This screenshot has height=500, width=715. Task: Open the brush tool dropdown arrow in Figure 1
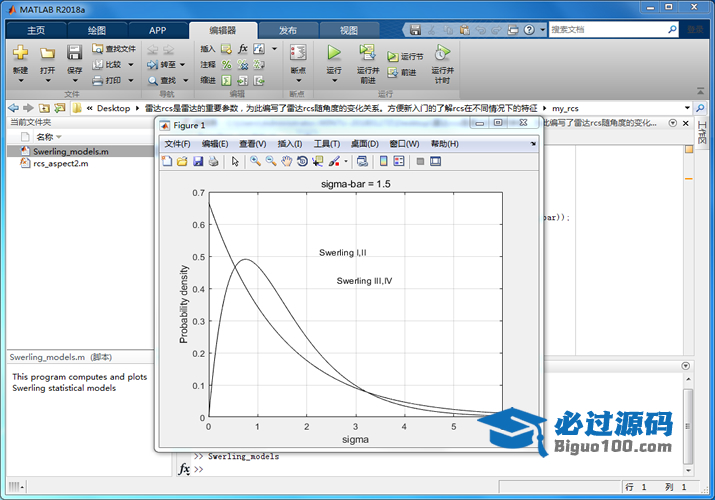[346, 161]
